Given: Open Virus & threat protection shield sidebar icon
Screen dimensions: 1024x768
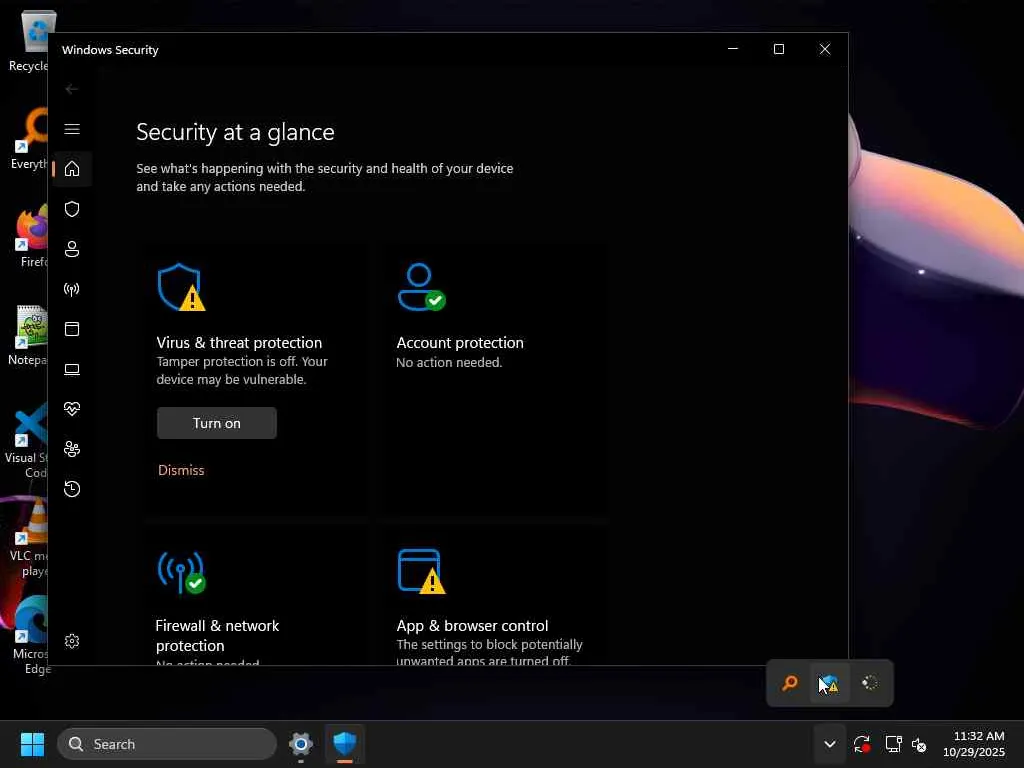Looking at the screenshot, I should (x=72, y=209).
